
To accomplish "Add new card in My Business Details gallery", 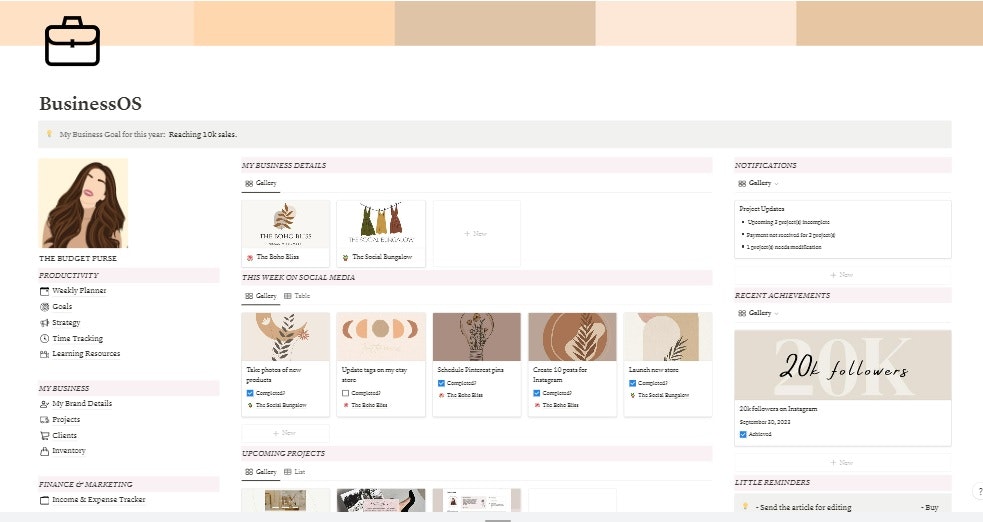I will [476, 234].
